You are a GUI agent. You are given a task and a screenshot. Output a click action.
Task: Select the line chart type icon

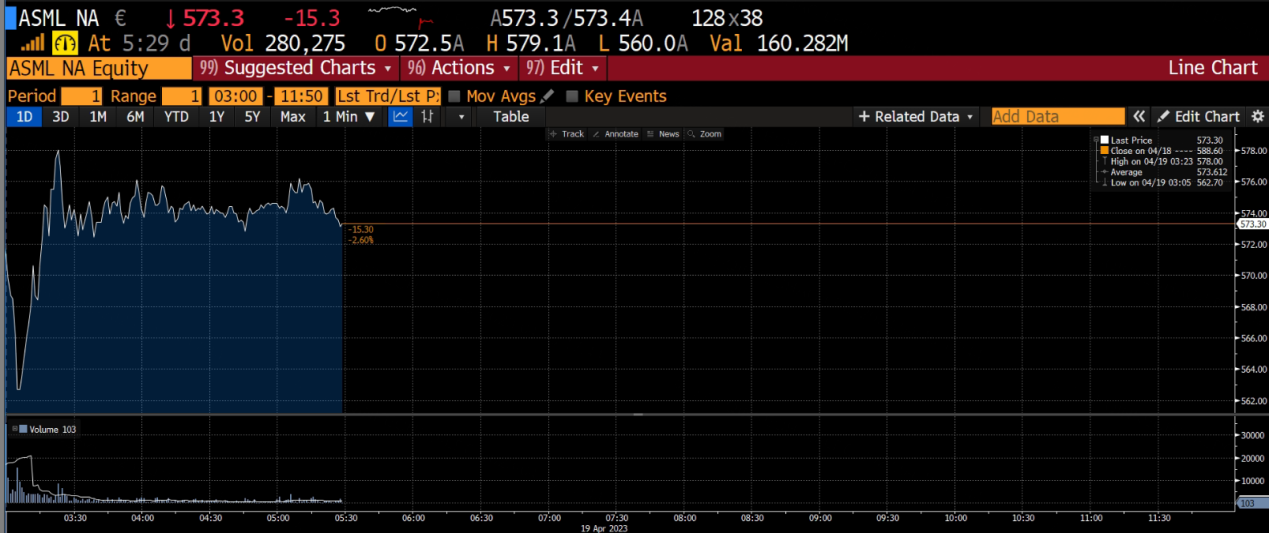pos(400,116)
